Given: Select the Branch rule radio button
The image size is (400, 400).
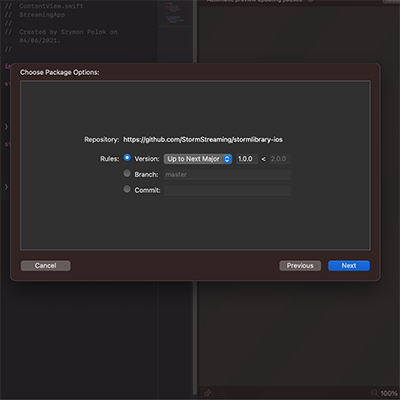Looking at the screenshot, I should tap(127, 173).
